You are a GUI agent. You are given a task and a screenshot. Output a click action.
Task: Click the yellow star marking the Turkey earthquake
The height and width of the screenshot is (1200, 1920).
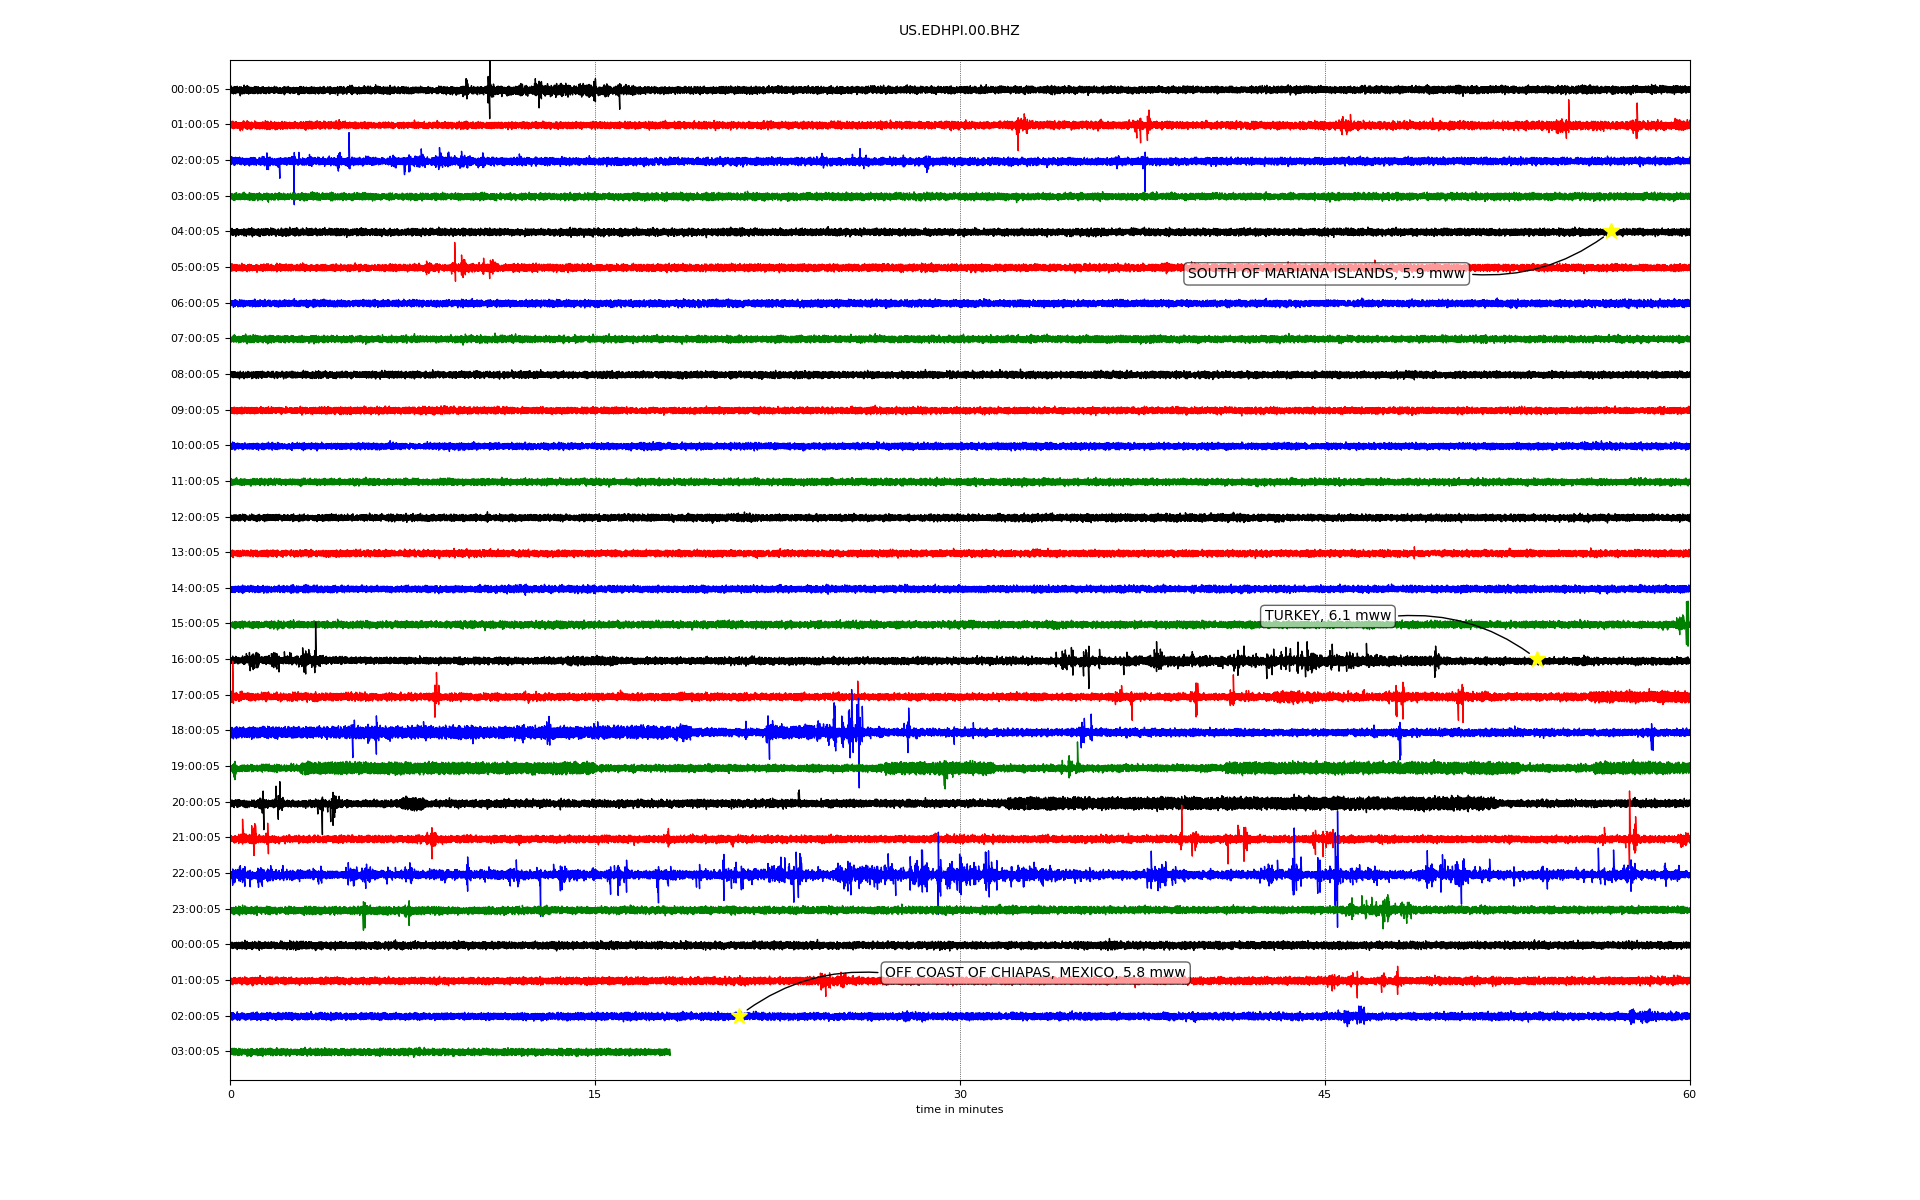pyautogui.click(x=1537, y=659)
